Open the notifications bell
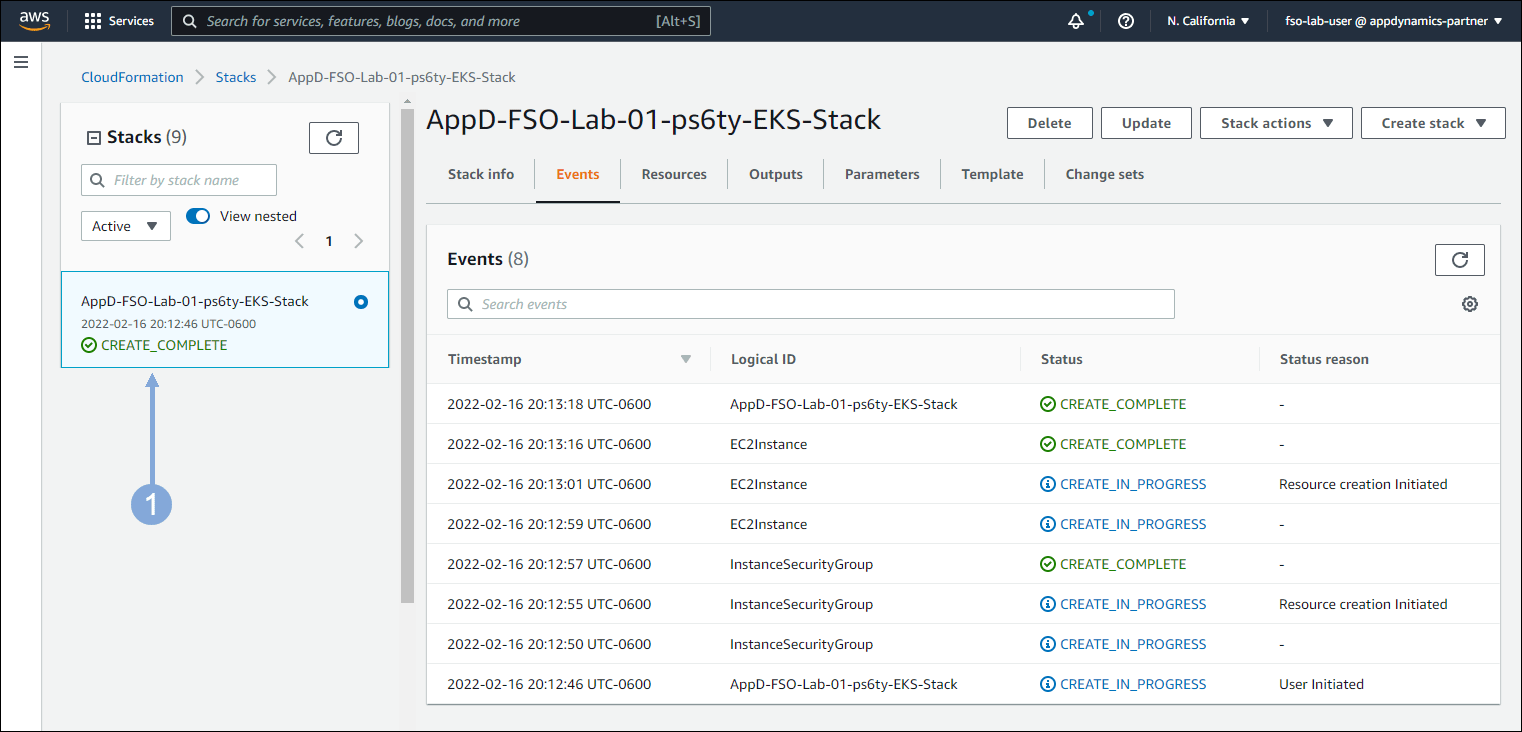The width and height of the screenshot is (1522, 732). coord(1076,21)
